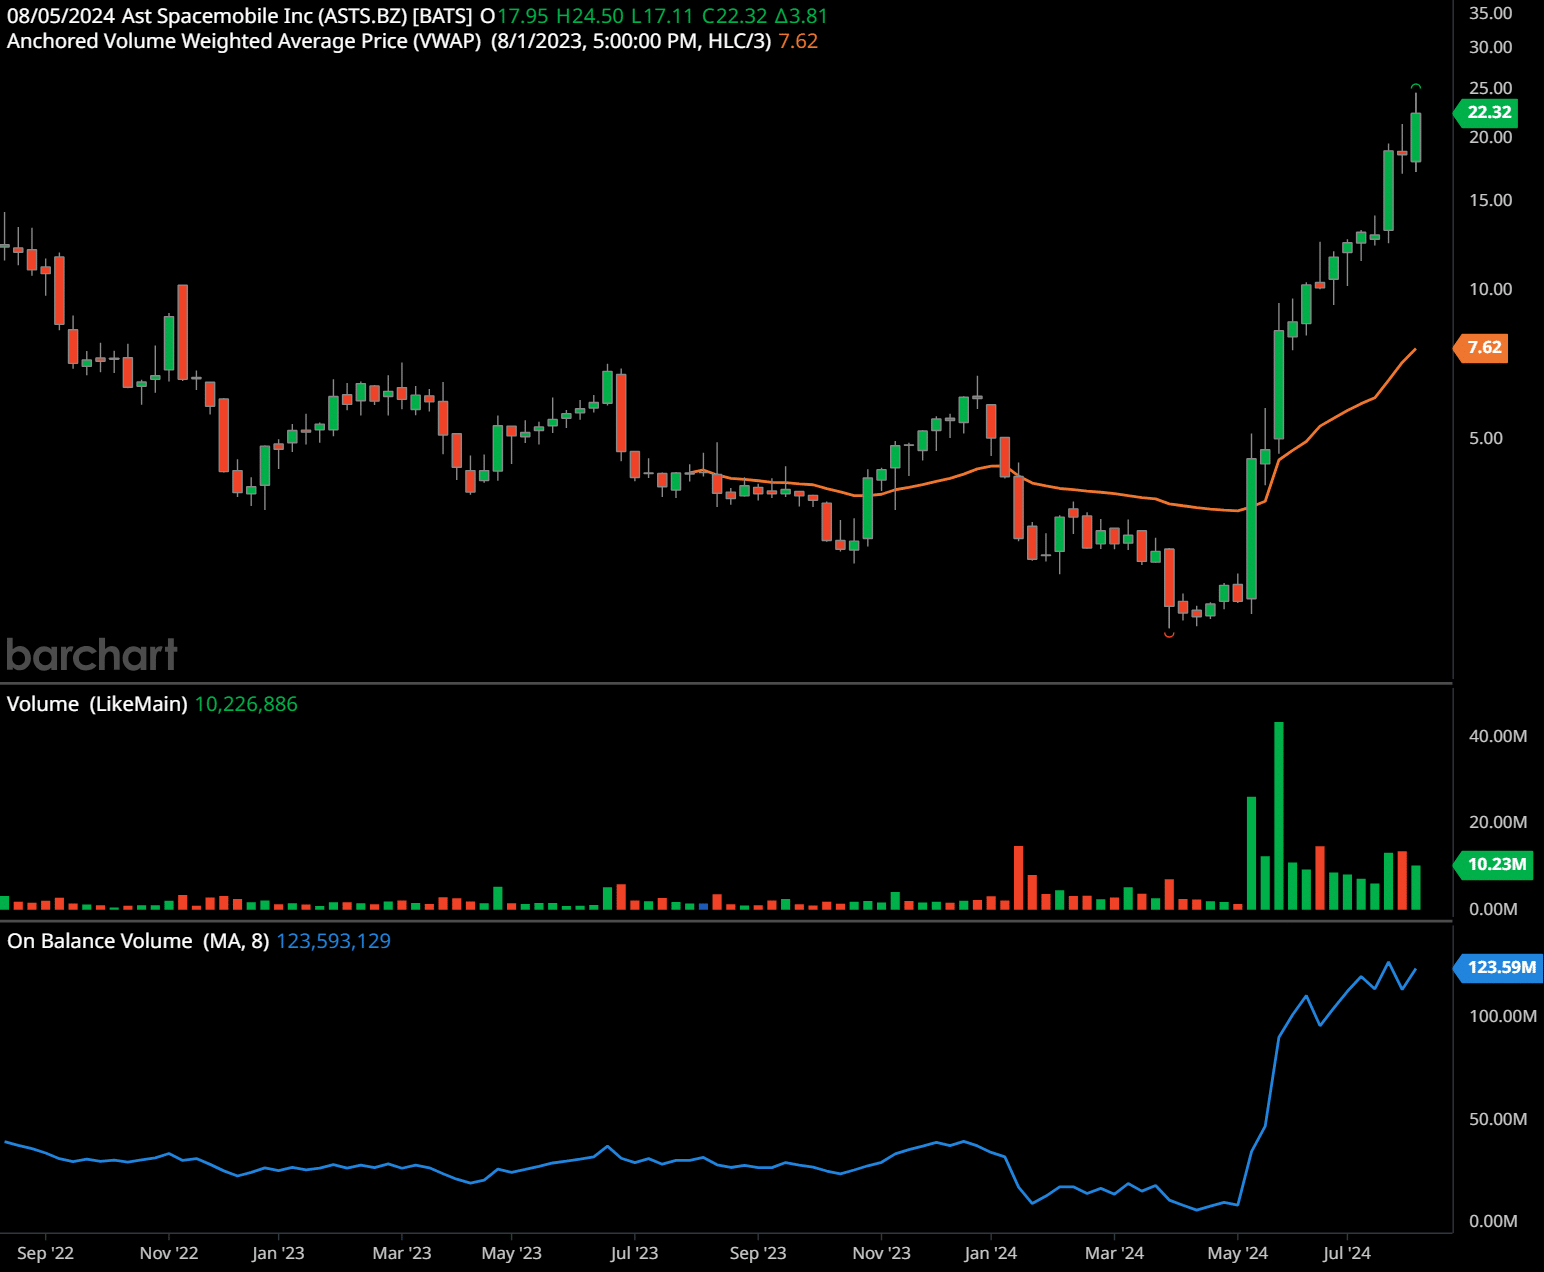Click the green high marker above latest candle
The image size is (1544, 1272).
click(1416, 87)
